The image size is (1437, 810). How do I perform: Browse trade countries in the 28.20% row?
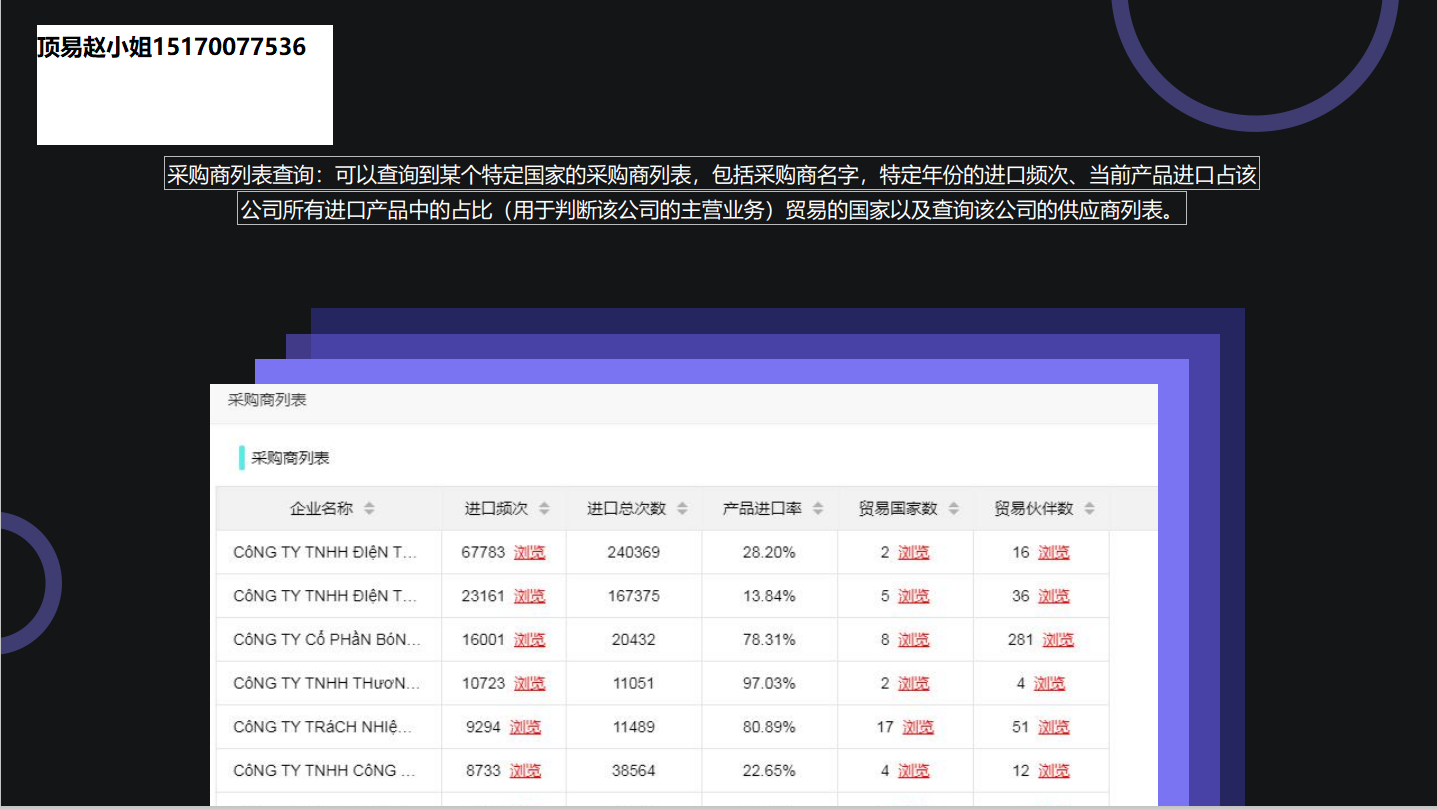[x=913, y=552]
